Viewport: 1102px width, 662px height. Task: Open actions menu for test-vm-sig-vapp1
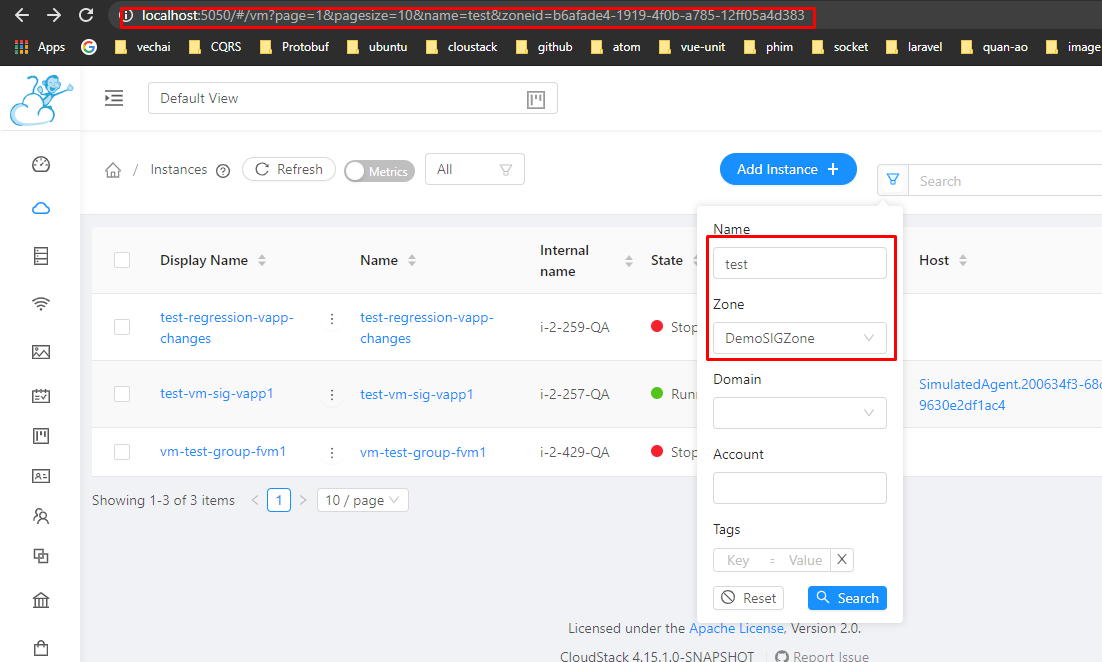point(332,395)
